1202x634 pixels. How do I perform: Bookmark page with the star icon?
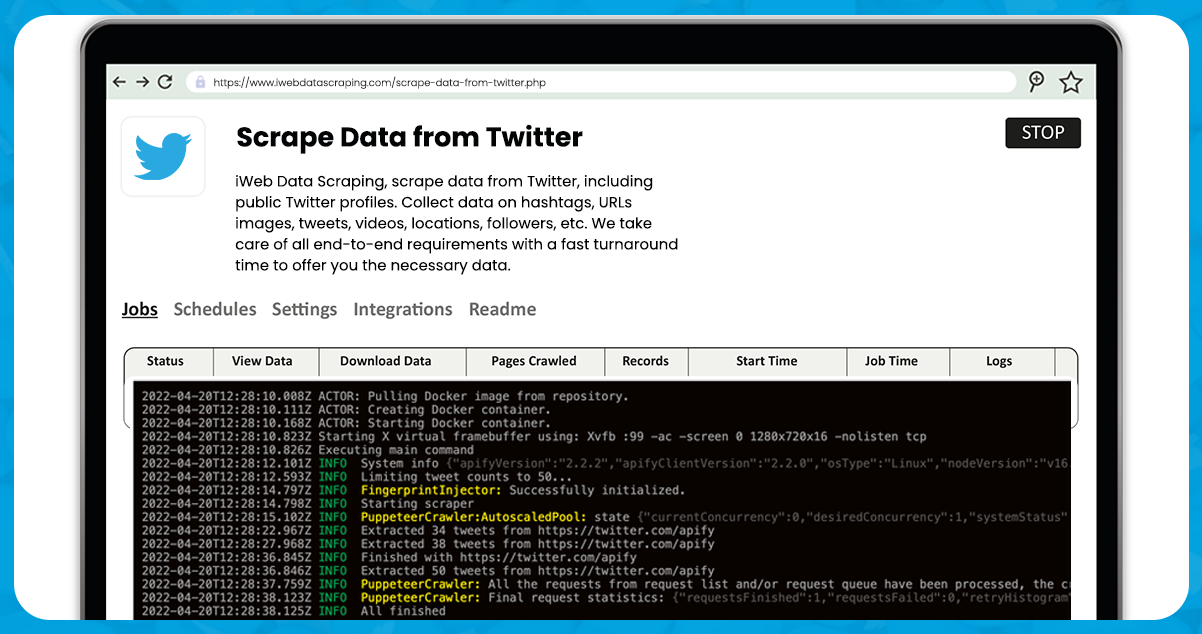click(x=1071, y=82)
